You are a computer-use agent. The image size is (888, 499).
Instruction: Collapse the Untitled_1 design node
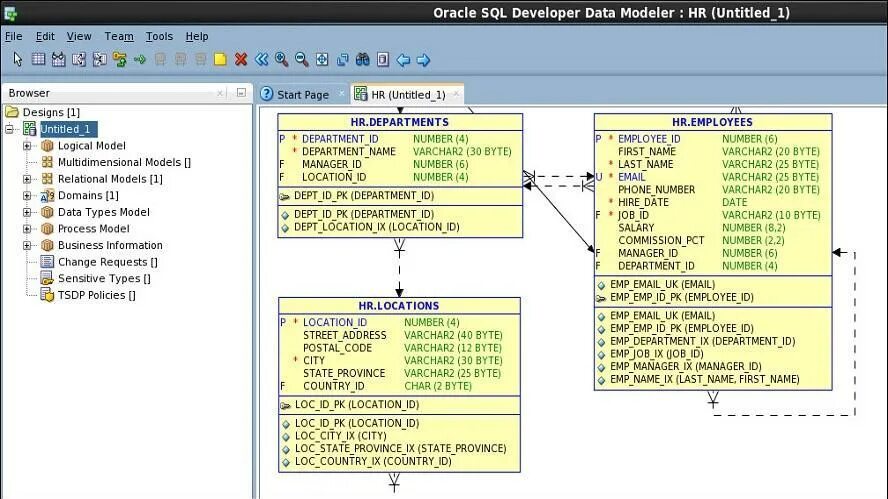[x=9, y=129]
